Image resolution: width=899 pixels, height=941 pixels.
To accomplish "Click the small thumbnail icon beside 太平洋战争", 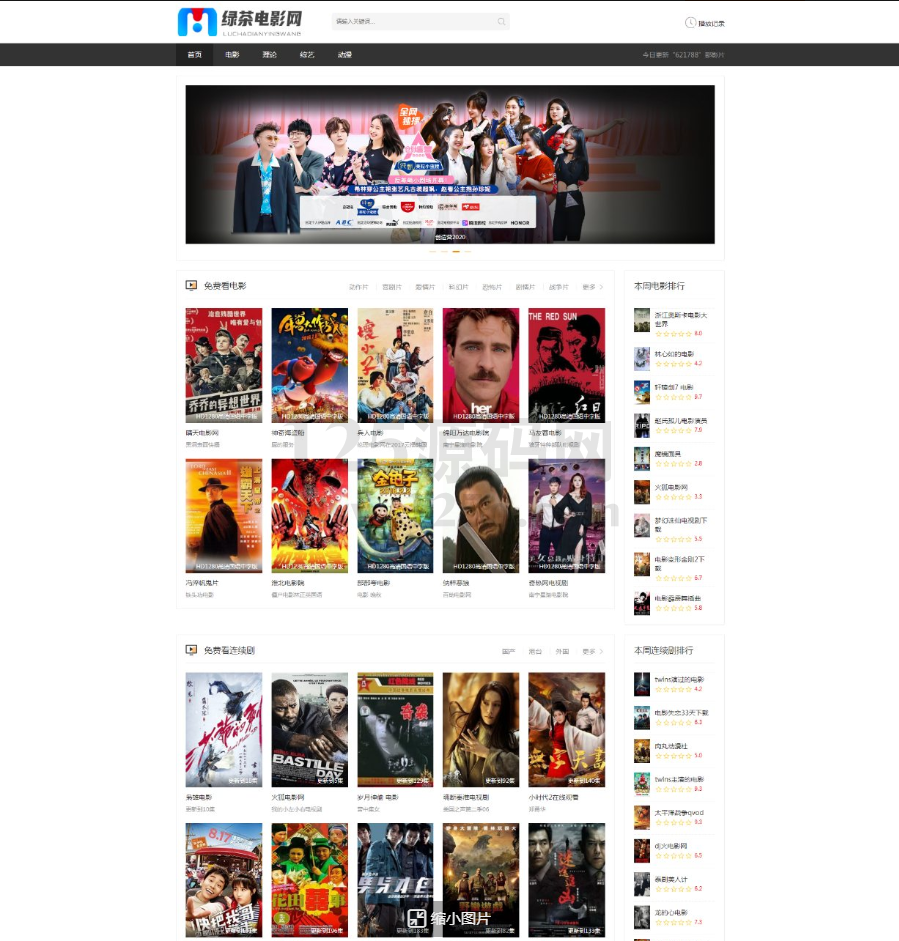I will [x=641, y=817].
